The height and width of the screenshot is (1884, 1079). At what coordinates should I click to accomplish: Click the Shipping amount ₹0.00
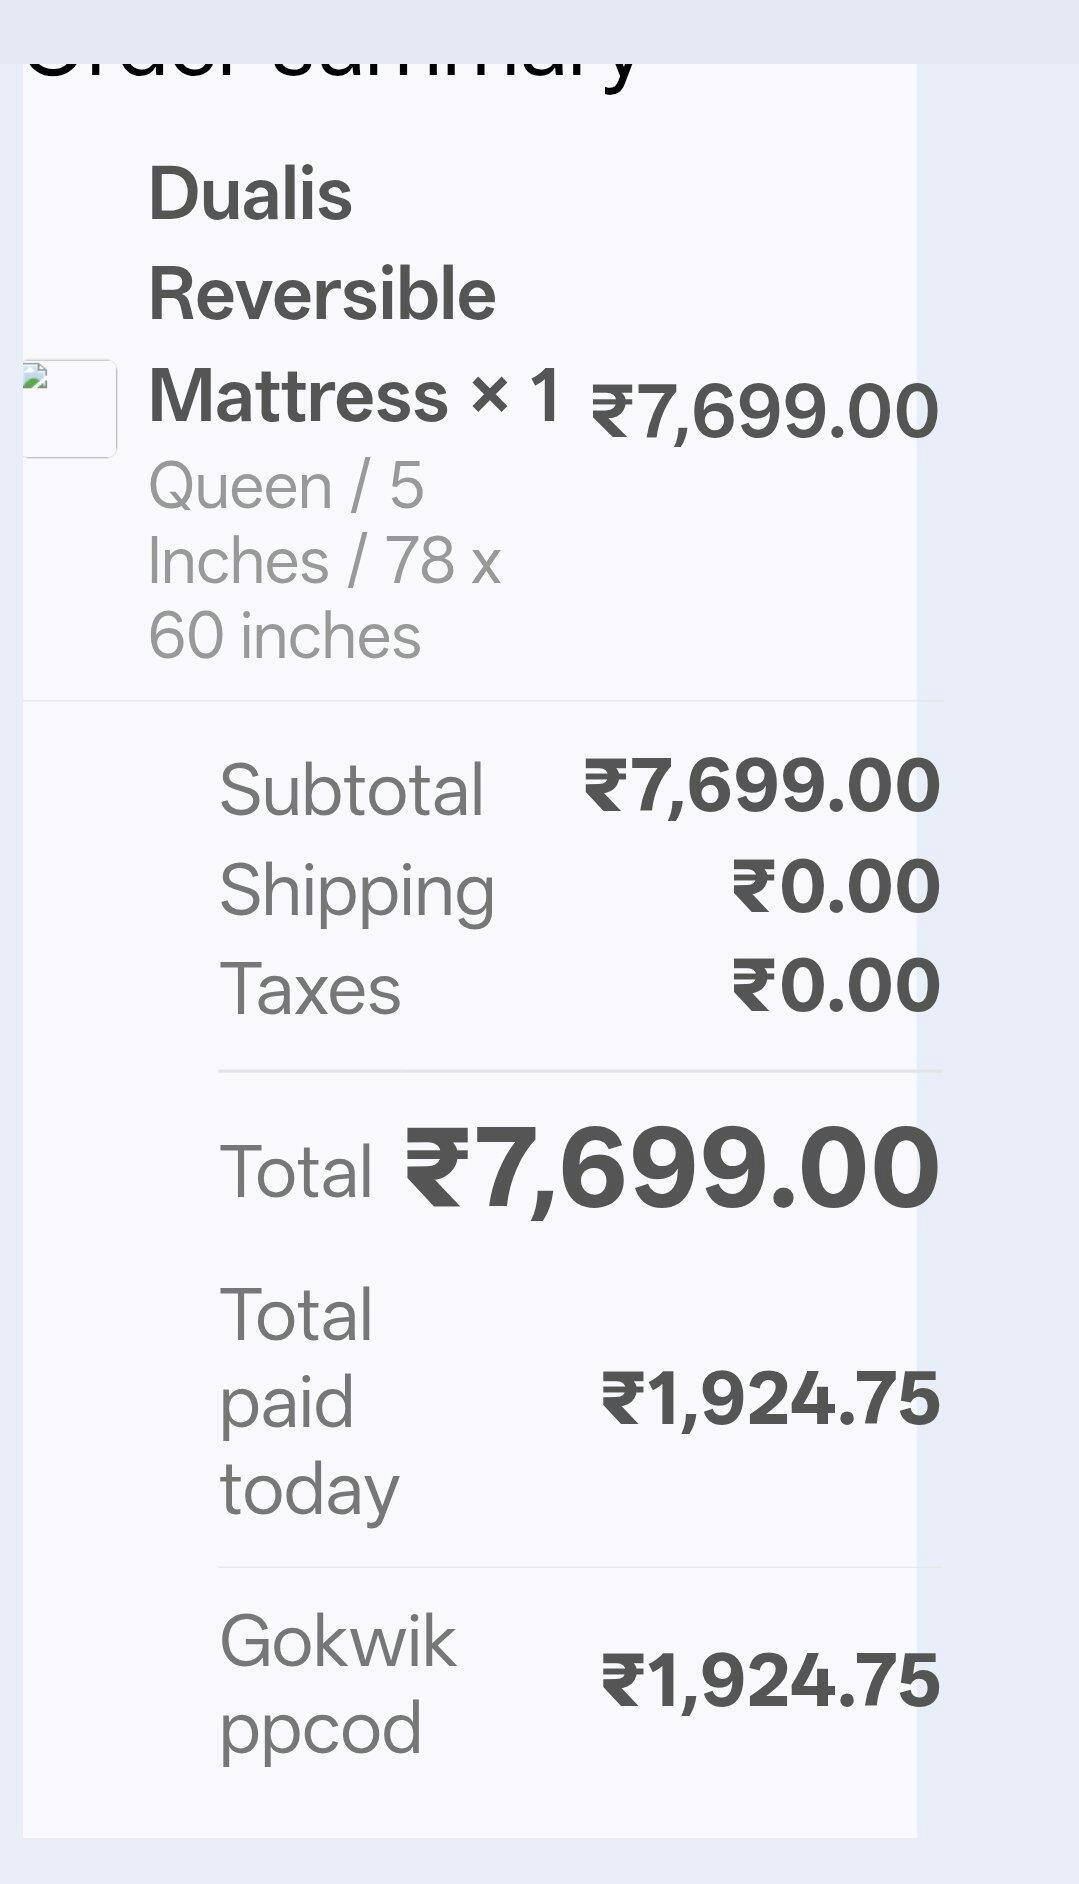click(836, 887)
